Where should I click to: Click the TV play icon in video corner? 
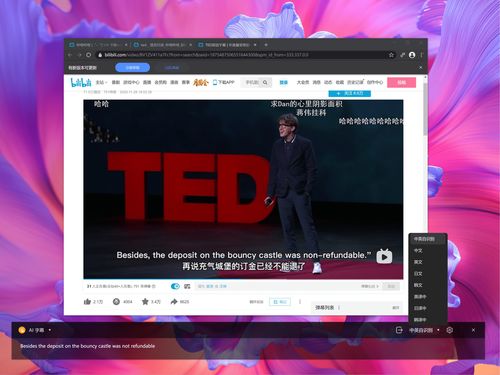coord(384,256)
